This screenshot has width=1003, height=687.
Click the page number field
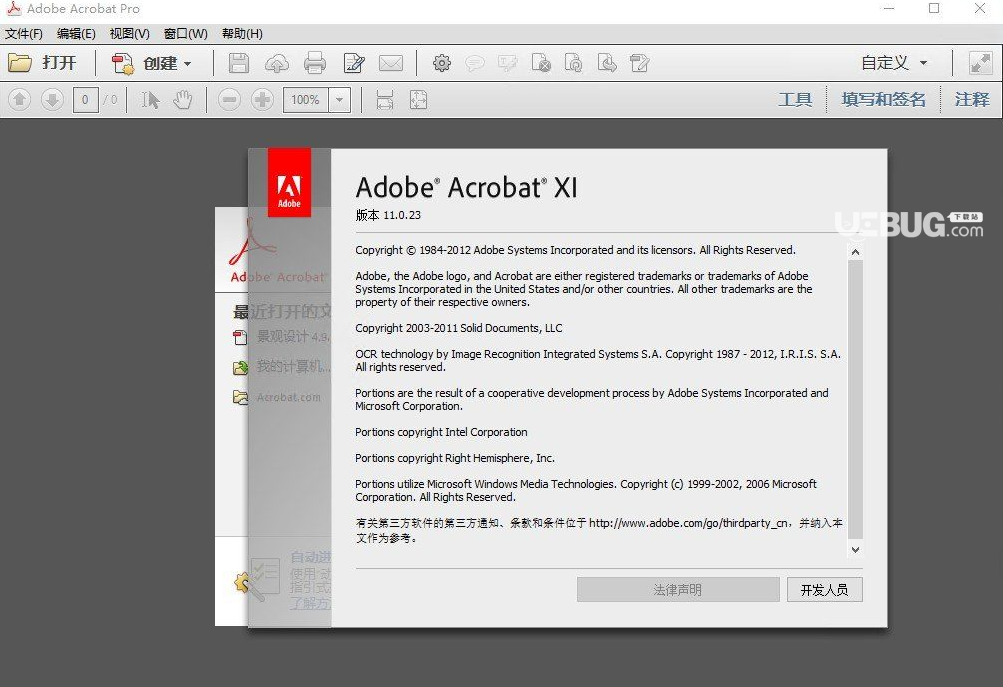85,100
